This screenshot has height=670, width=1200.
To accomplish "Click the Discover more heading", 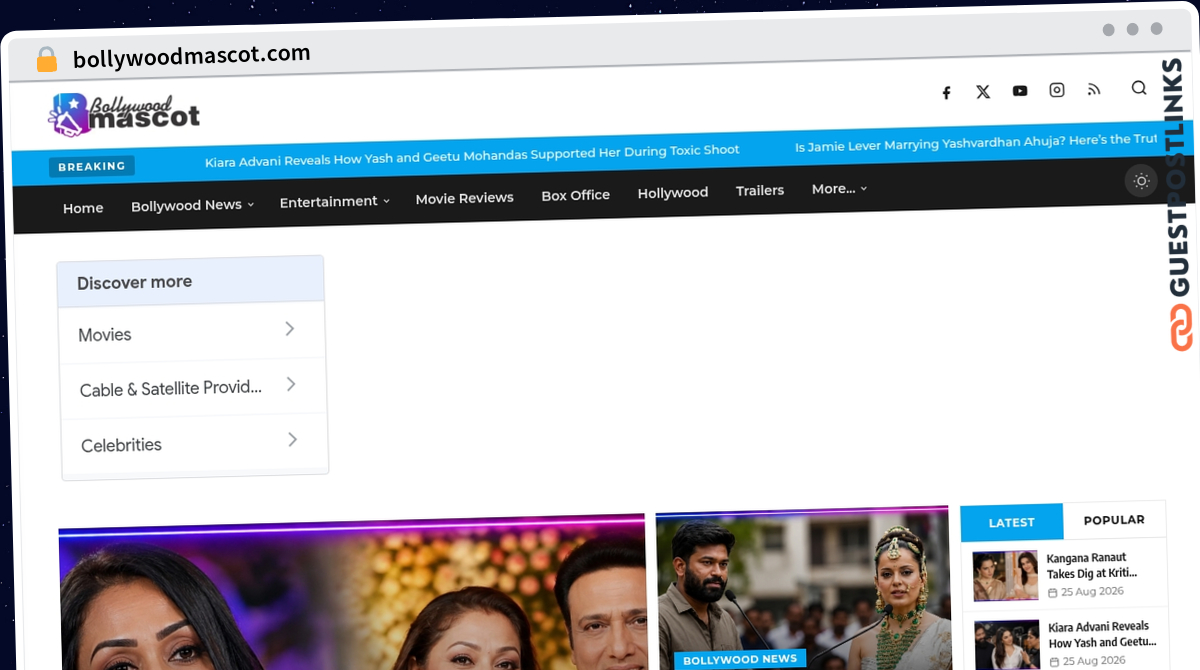I will click(134, 283).
